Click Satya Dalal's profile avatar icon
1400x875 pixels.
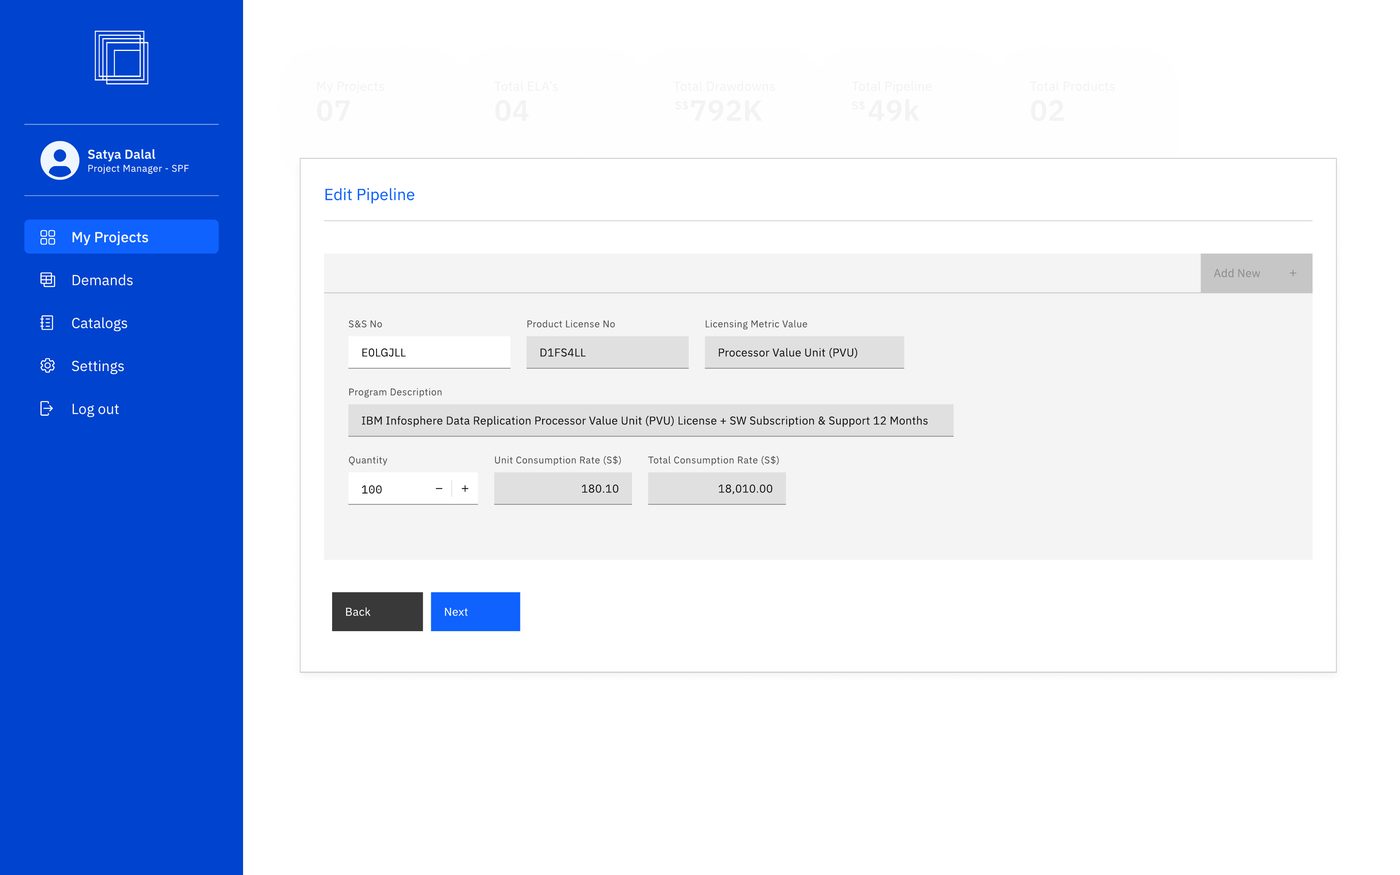click(60, 160)
